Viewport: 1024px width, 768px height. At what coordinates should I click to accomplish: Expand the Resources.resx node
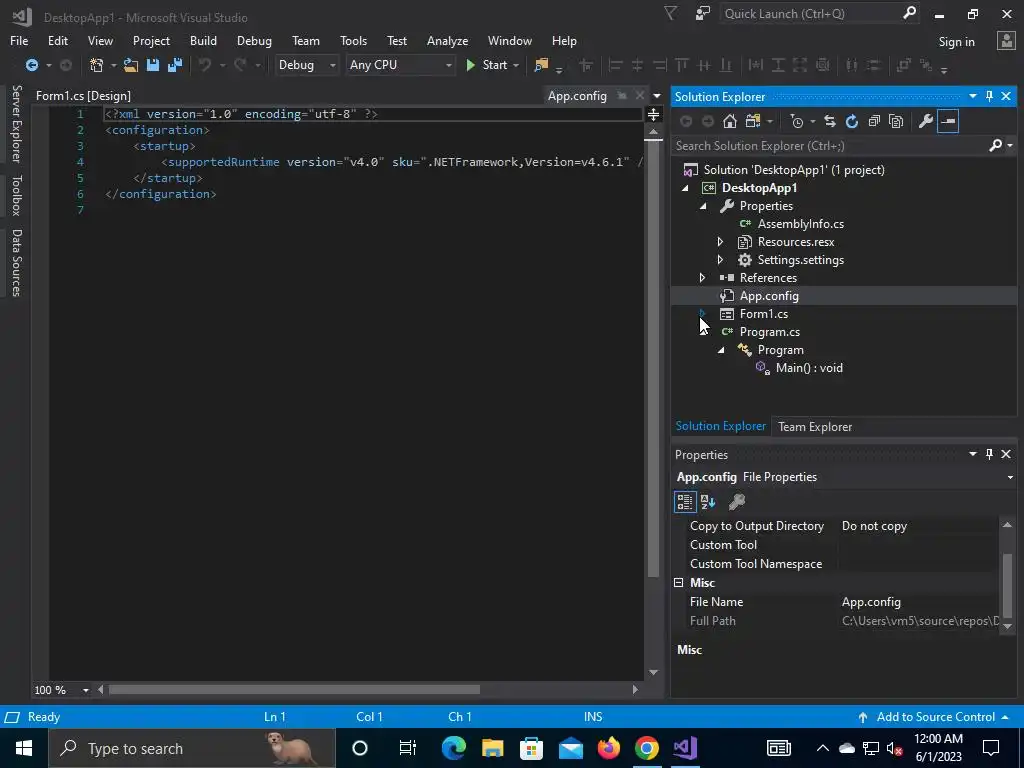(x=720, y=242)
